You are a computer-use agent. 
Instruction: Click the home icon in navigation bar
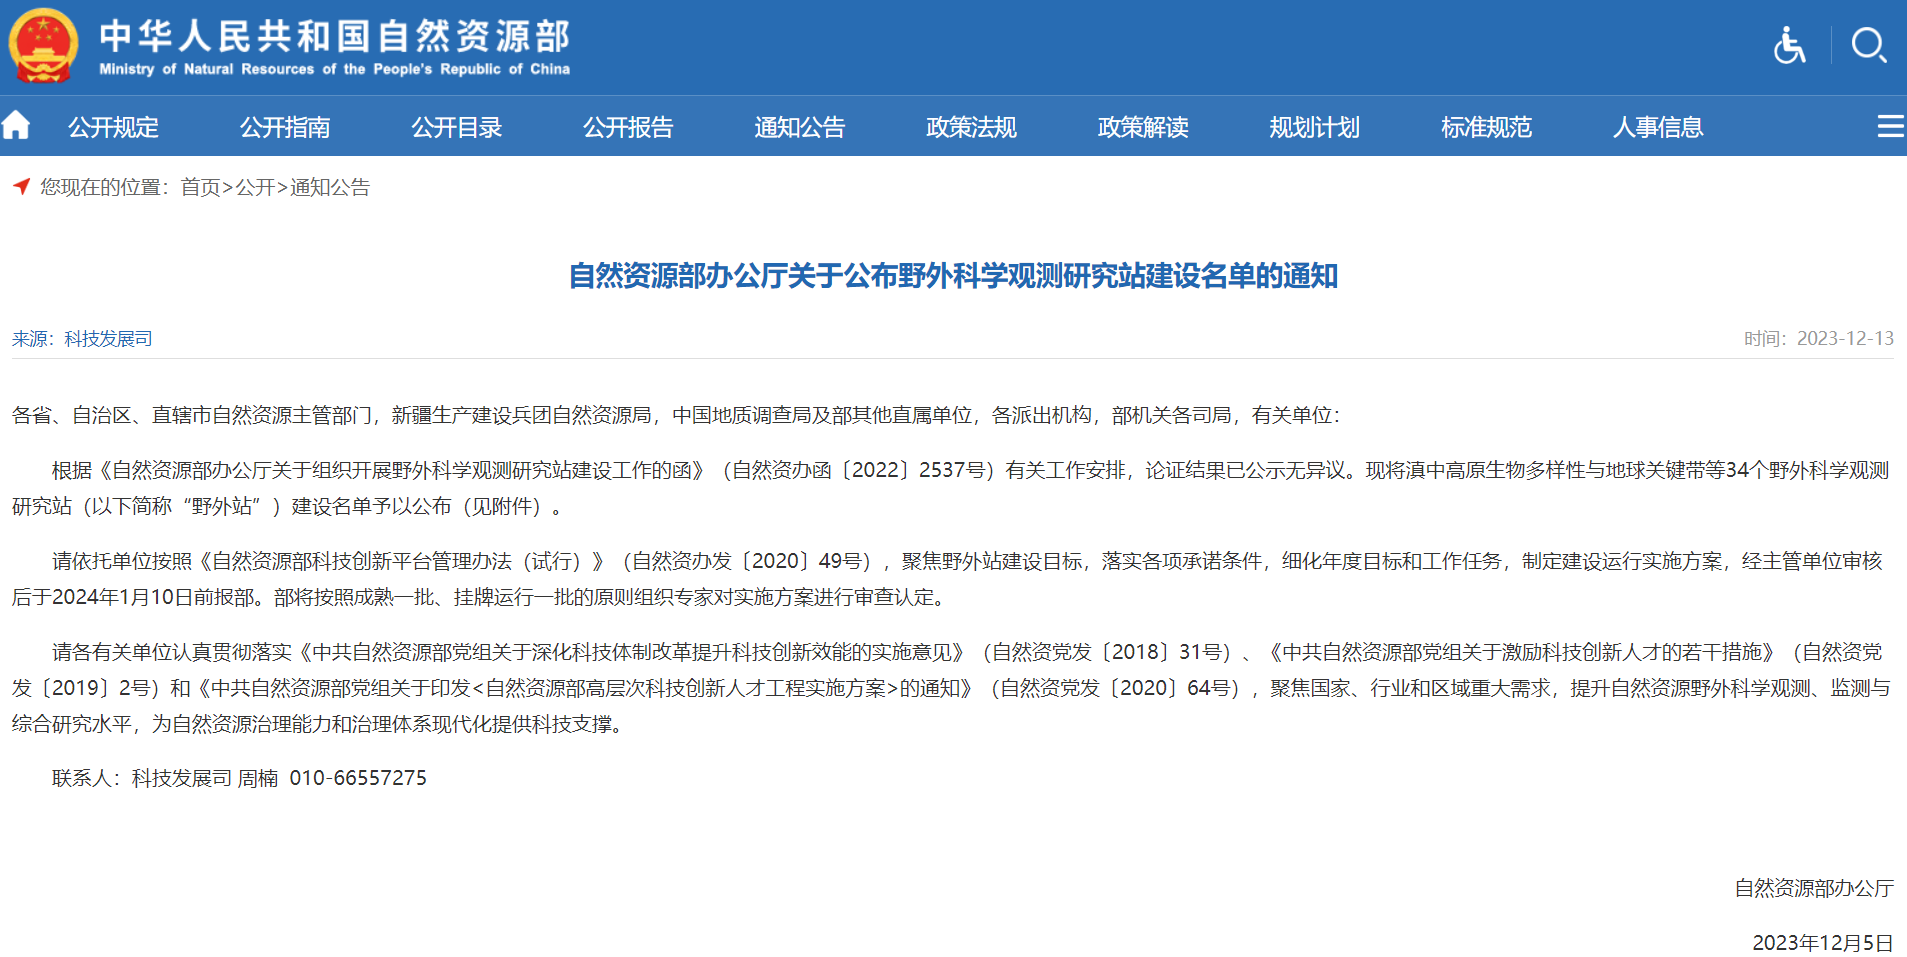coord(16,126)
